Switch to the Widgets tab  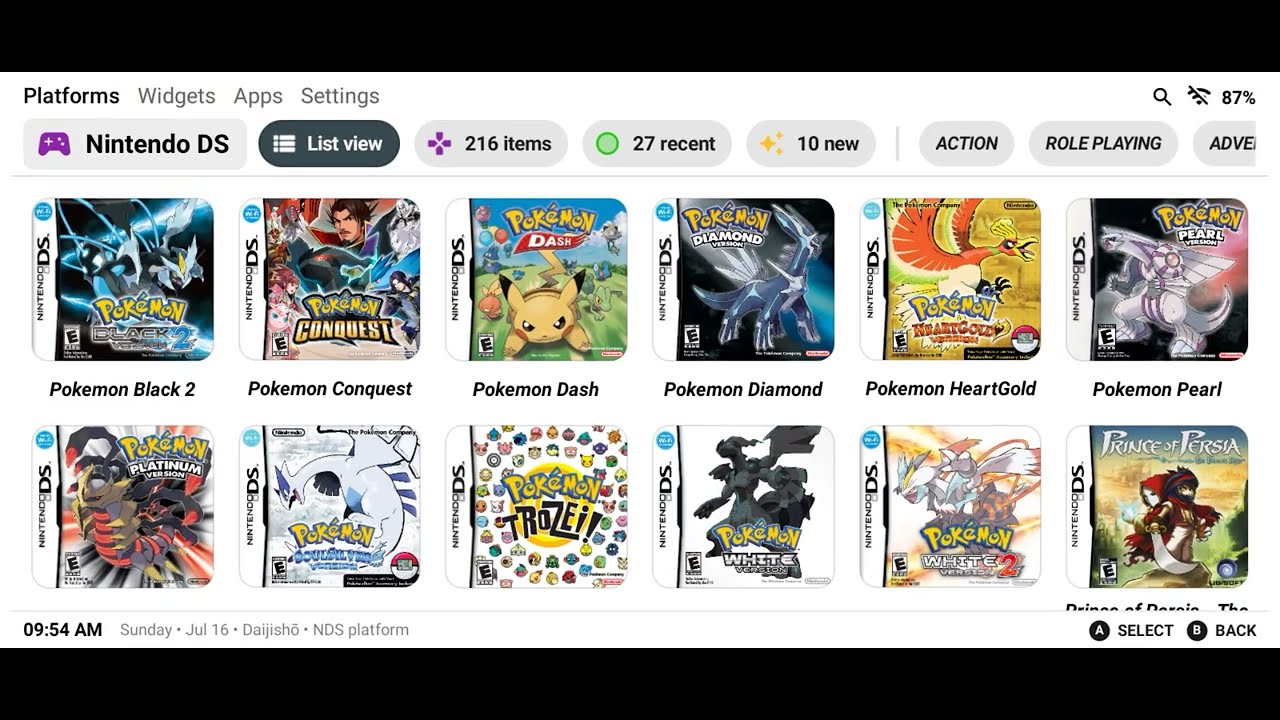point(176,96)
